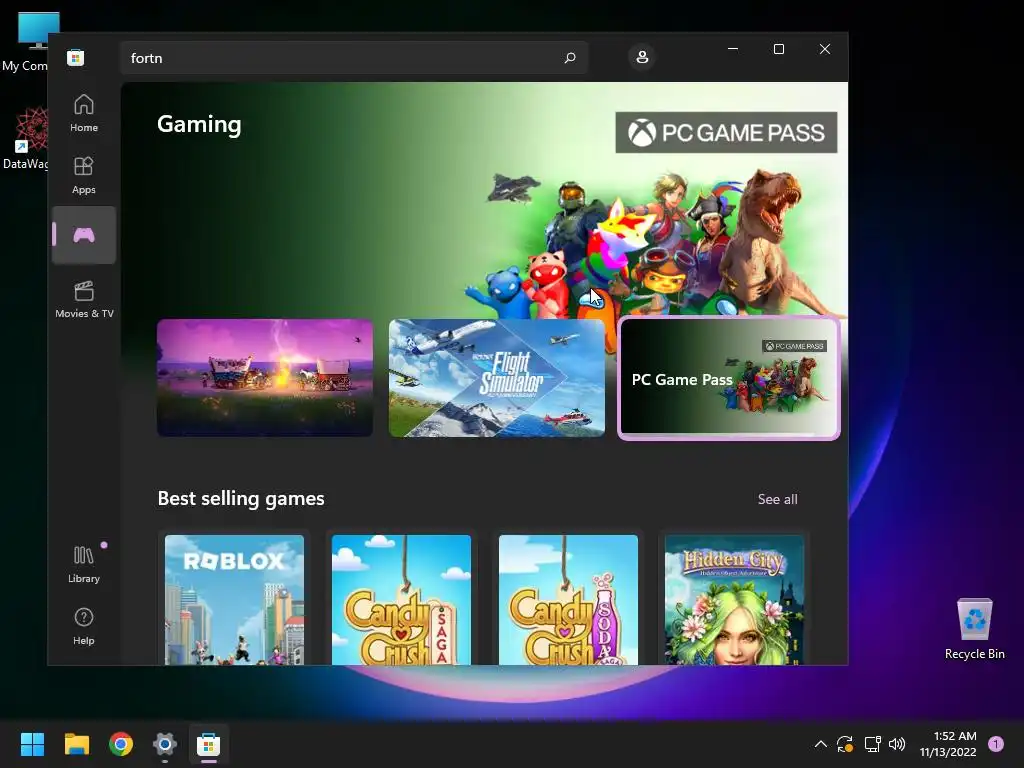Minimize the Microsoft Store window

733,49
